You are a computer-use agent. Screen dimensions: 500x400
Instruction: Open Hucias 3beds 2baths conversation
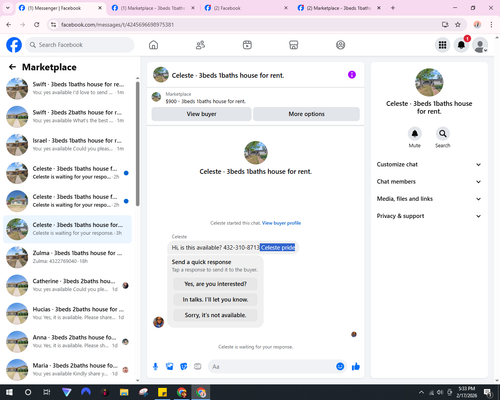67,313
